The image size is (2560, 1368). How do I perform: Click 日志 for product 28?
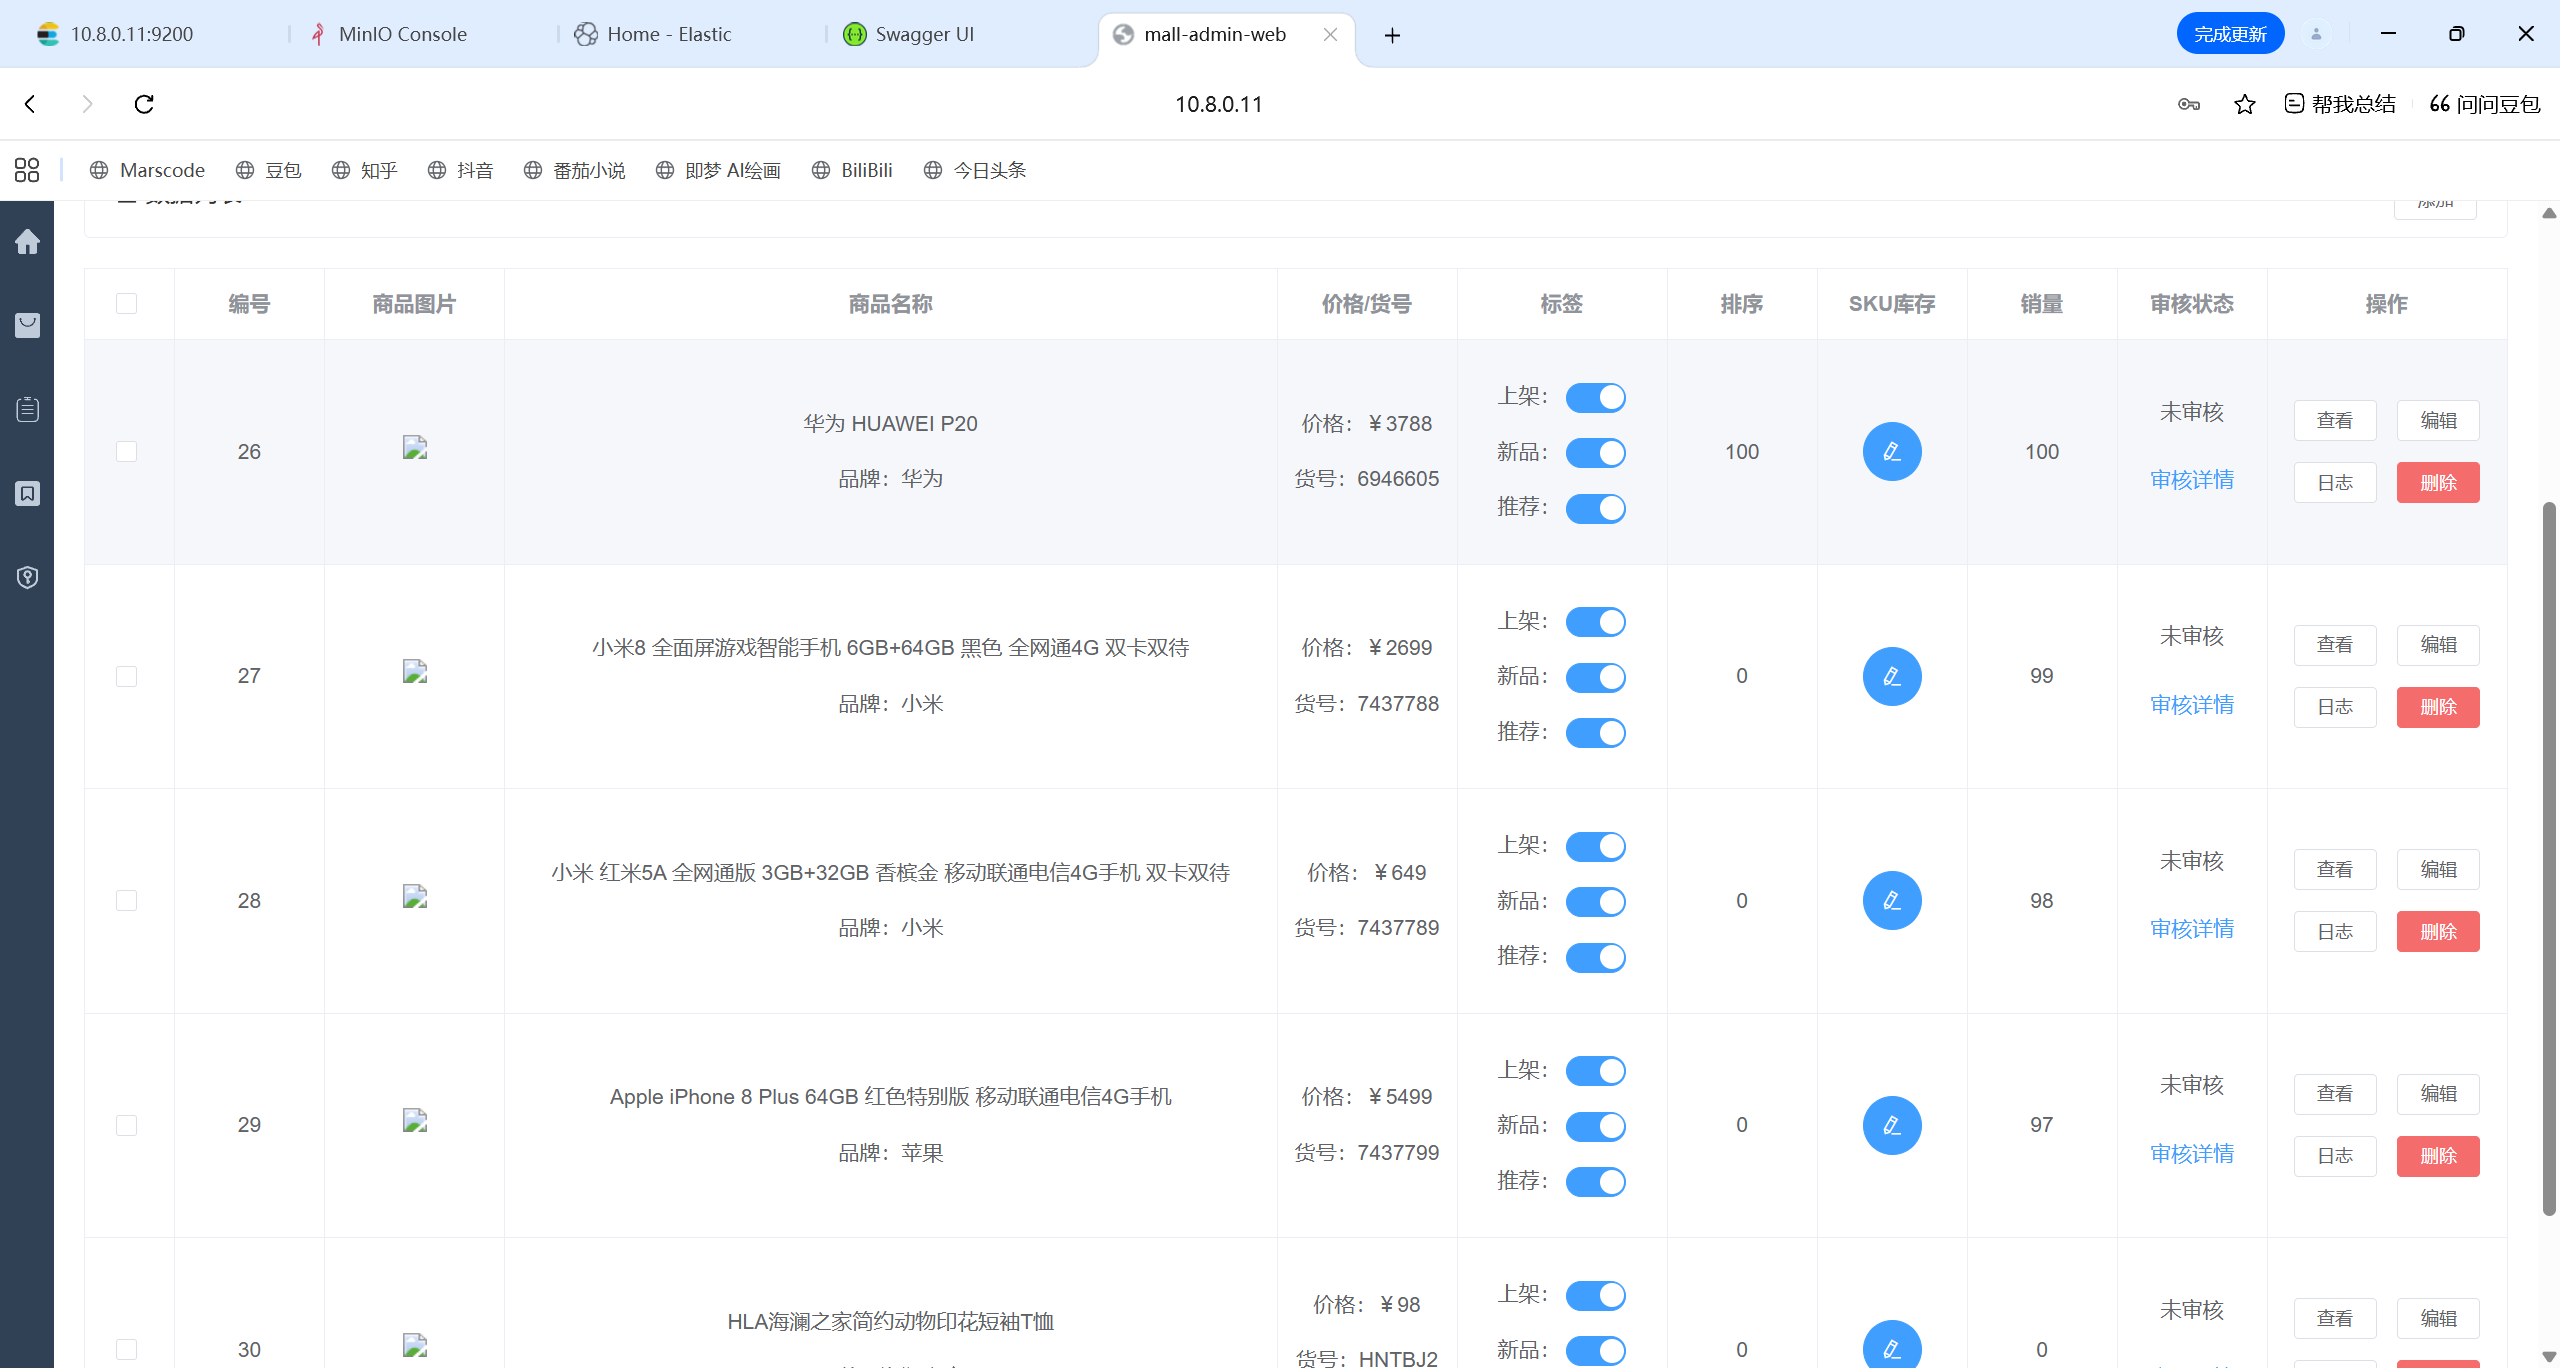pos(2335,932)
